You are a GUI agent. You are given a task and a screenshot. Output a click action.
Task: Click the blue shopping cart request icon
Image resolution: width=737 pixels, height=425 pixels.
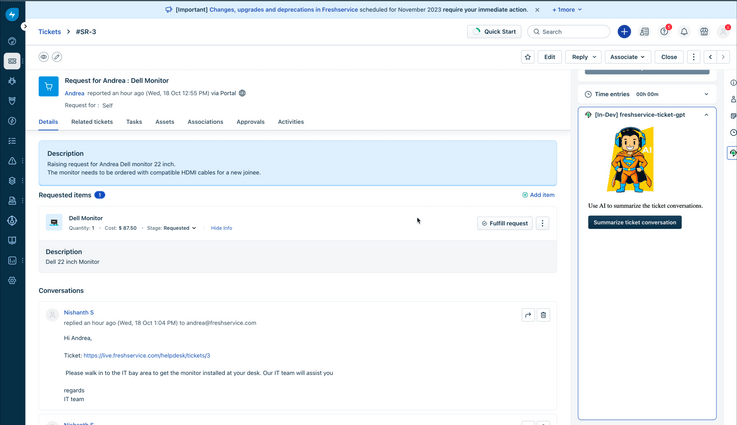(48, 87)
